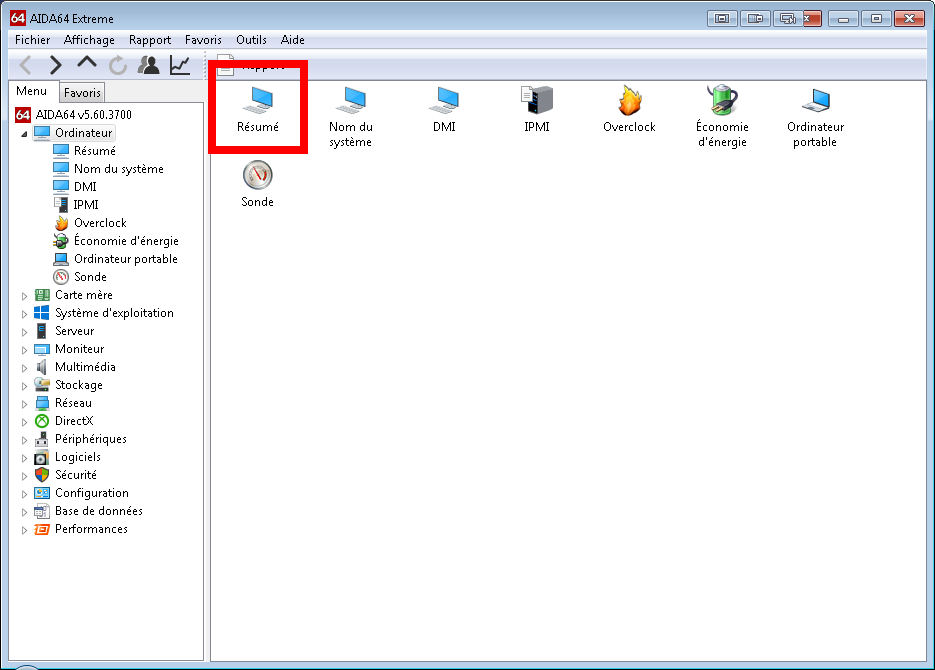Open the user icon in the toolbar
The height and width of the screenshot is (670, 935).
pos(148,65)
